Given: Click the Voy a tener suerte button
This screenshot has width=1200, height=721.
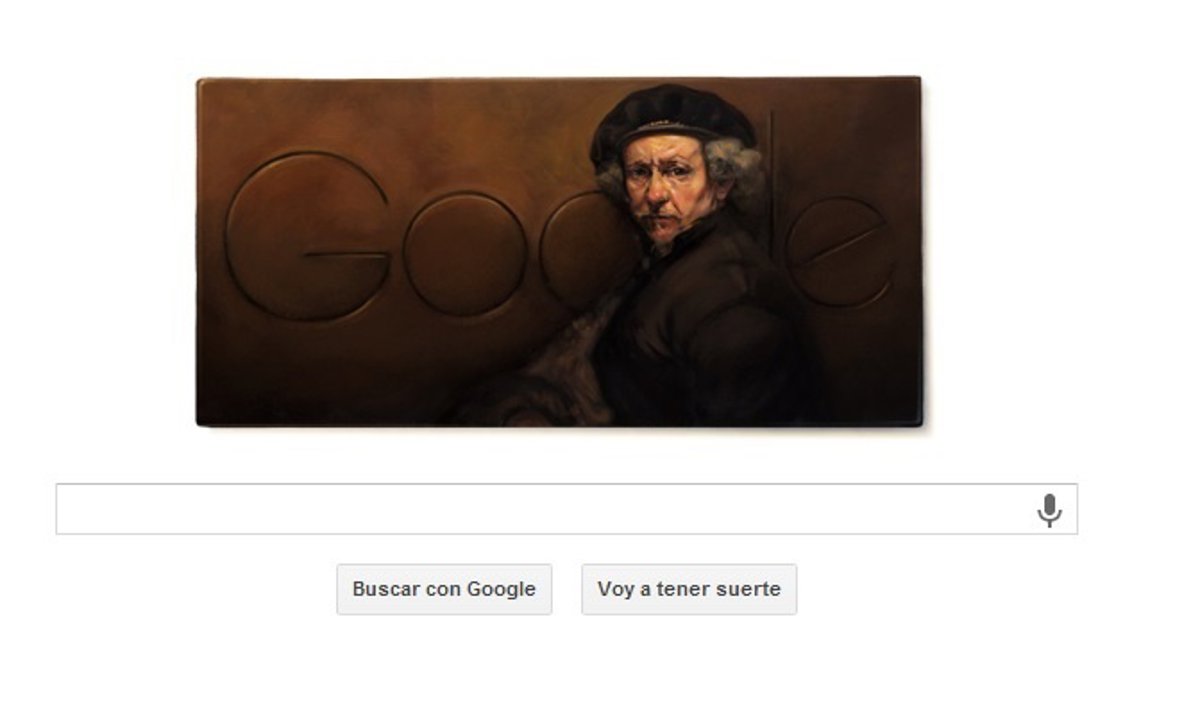Looking at the screenshot, I should [x=689, y=589].
